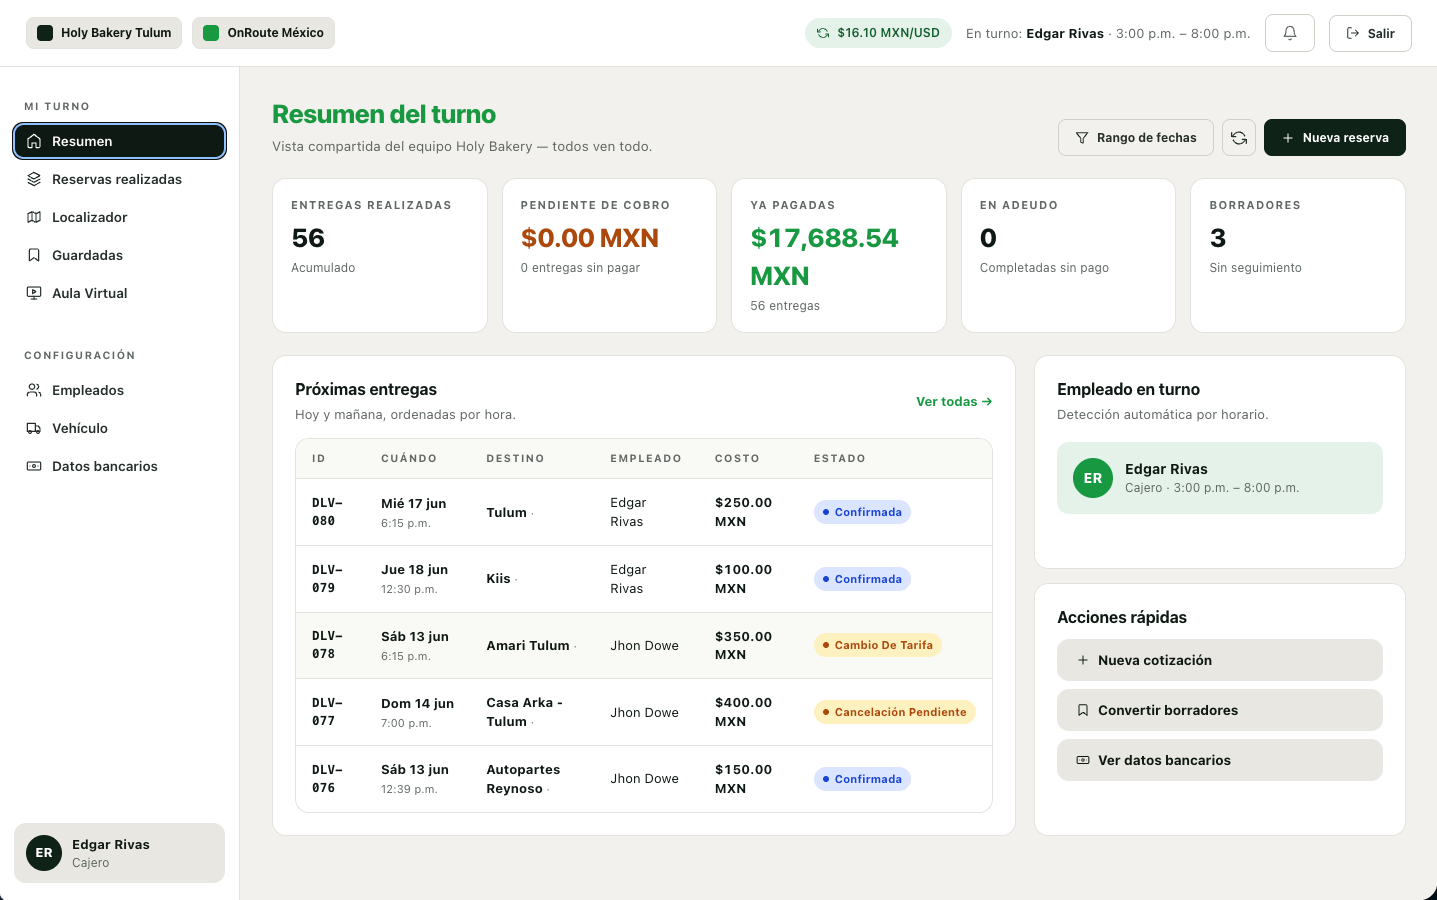Click the Empleados people icon
1437x900 pixels.
34,390
